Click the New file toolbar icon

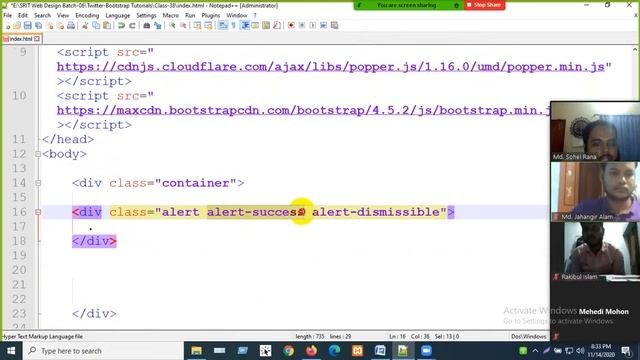click(x=7, y=25)
